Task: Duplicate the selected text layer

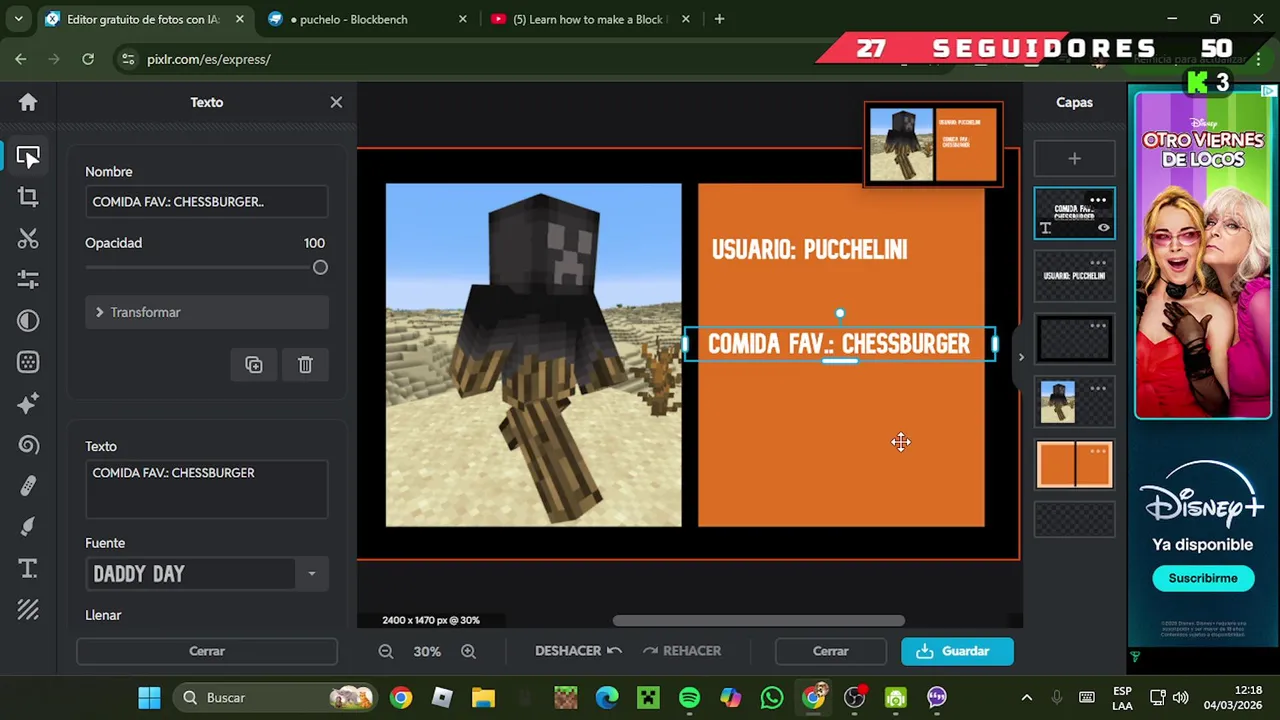Action: [x=254, y=365]
